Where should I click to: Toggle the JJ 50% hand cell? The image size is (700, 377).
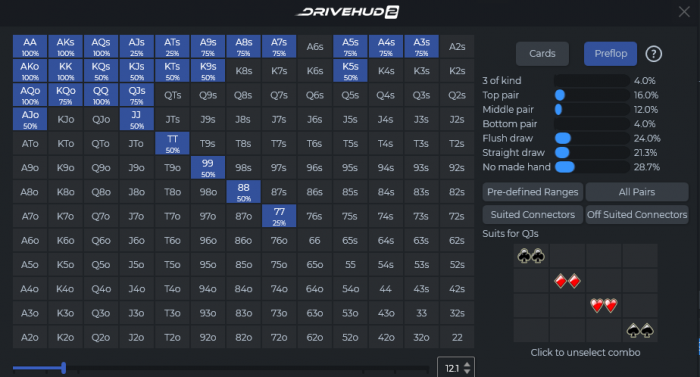point(137,119)
